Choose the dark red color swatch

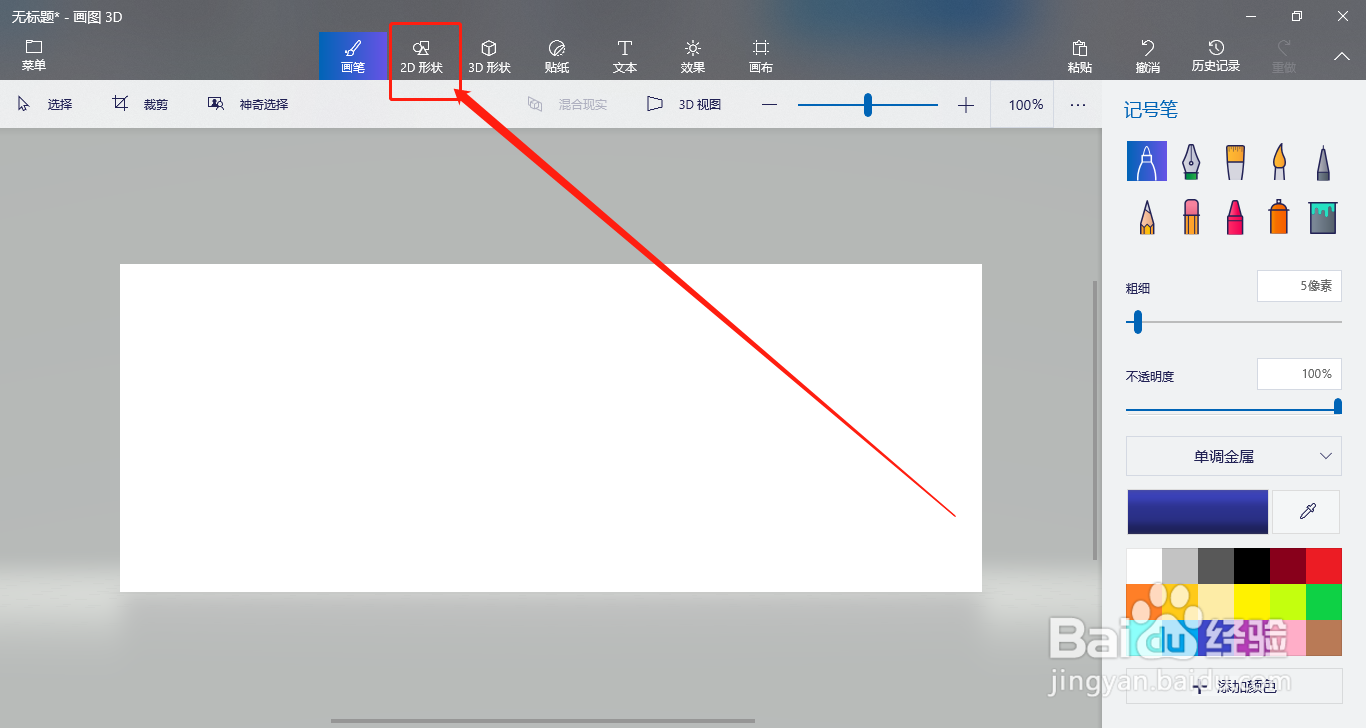1288,566
